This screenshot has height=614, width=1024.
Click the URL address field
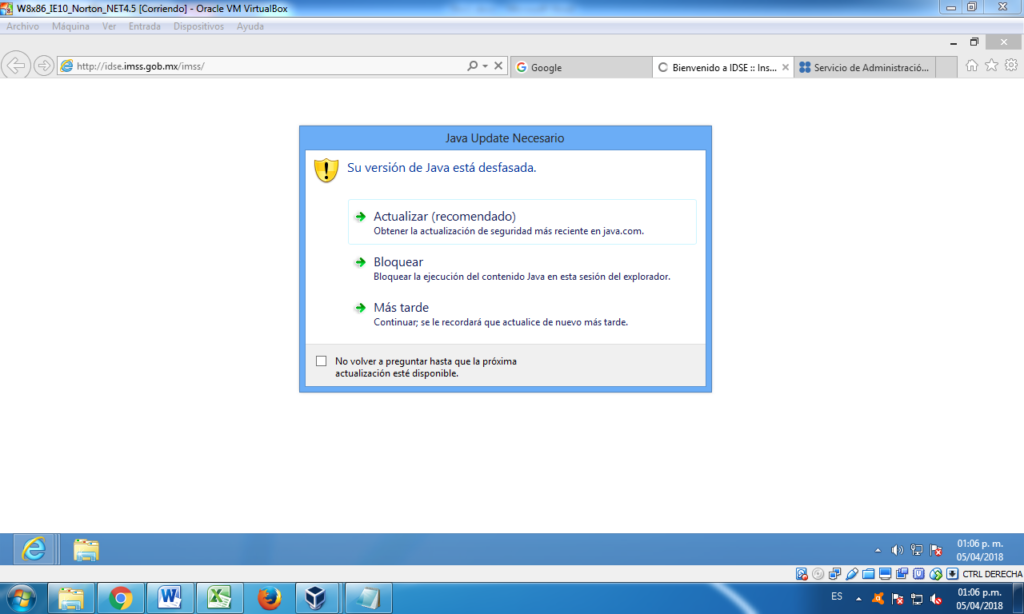(260, 66)
